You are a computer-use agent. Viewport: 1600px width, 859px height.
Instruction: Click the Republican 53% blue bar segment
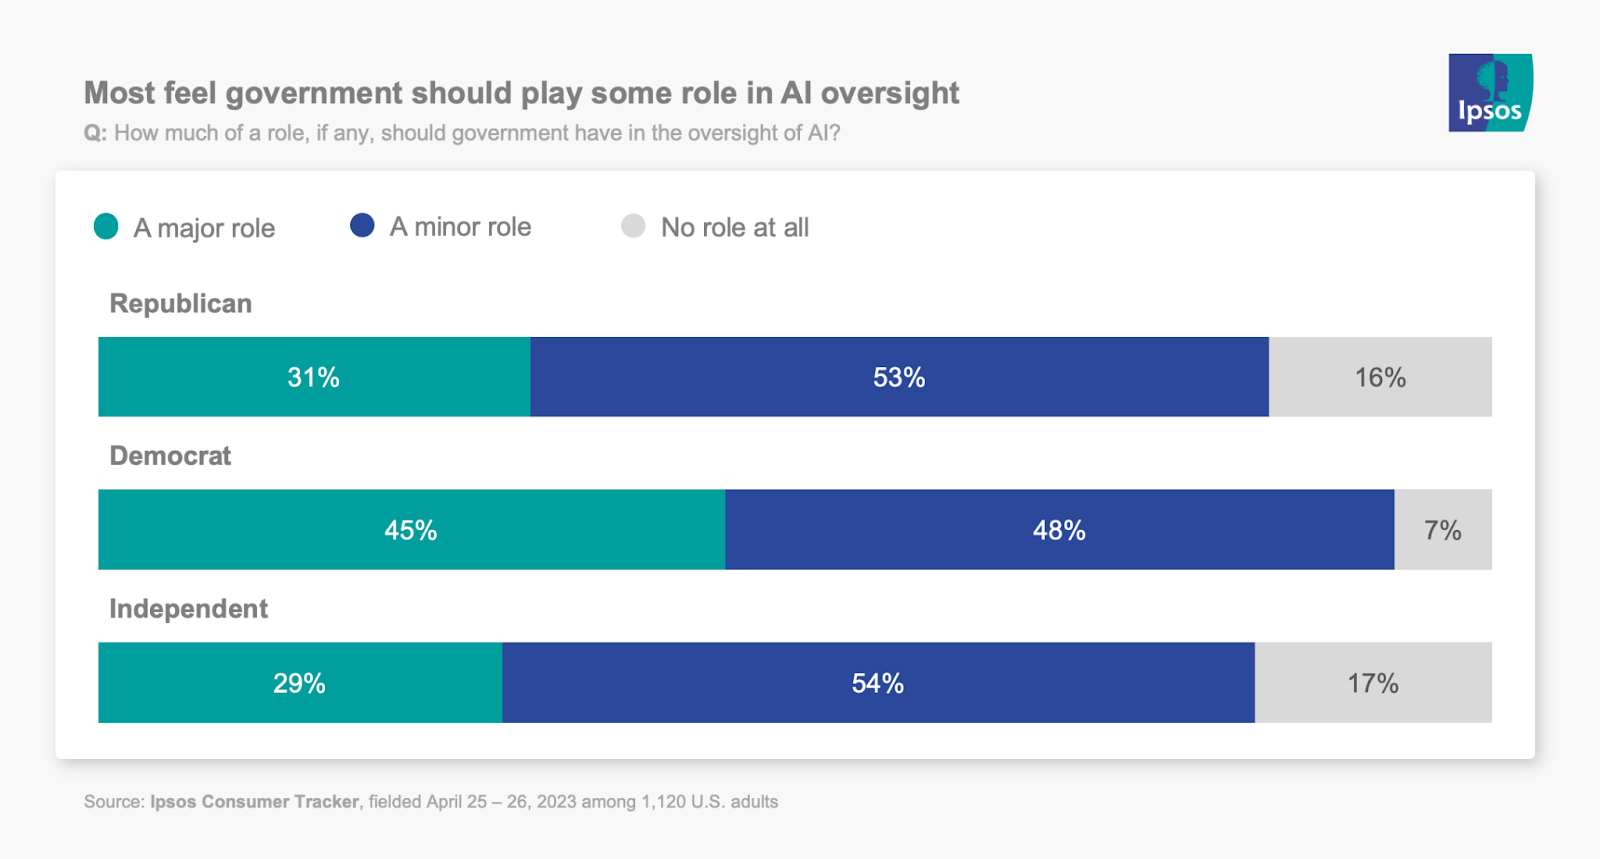click(899, 377)
